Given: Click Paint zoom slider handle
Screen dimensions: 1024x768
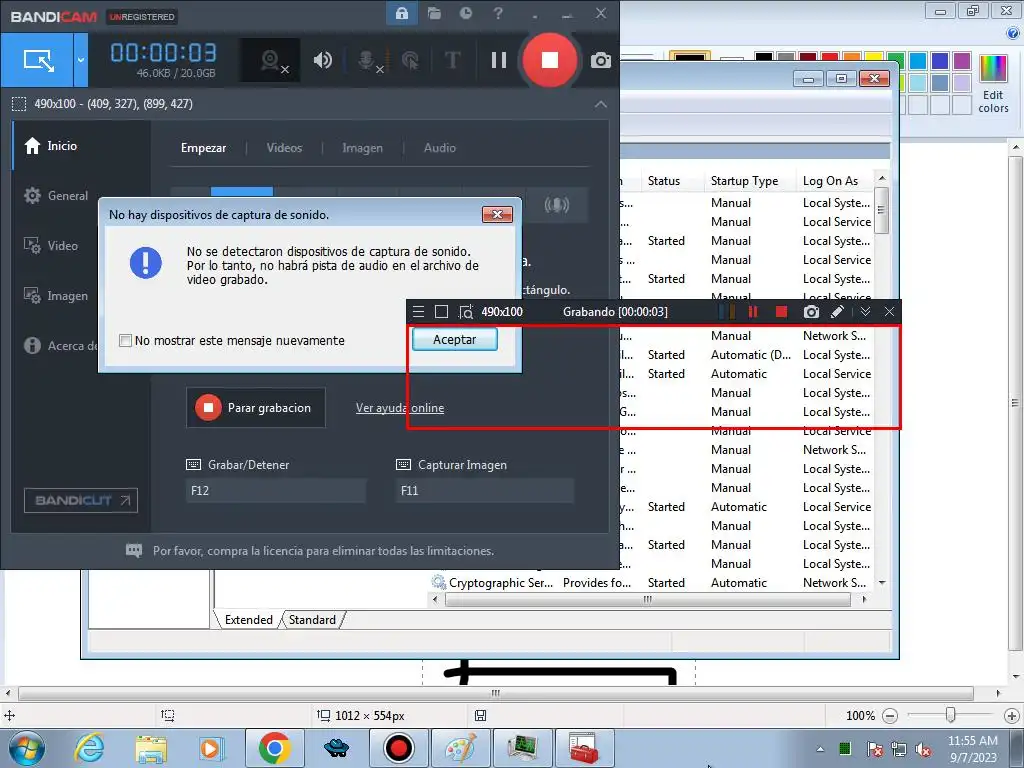Looking at the screenshot, I should coord(951,716).
